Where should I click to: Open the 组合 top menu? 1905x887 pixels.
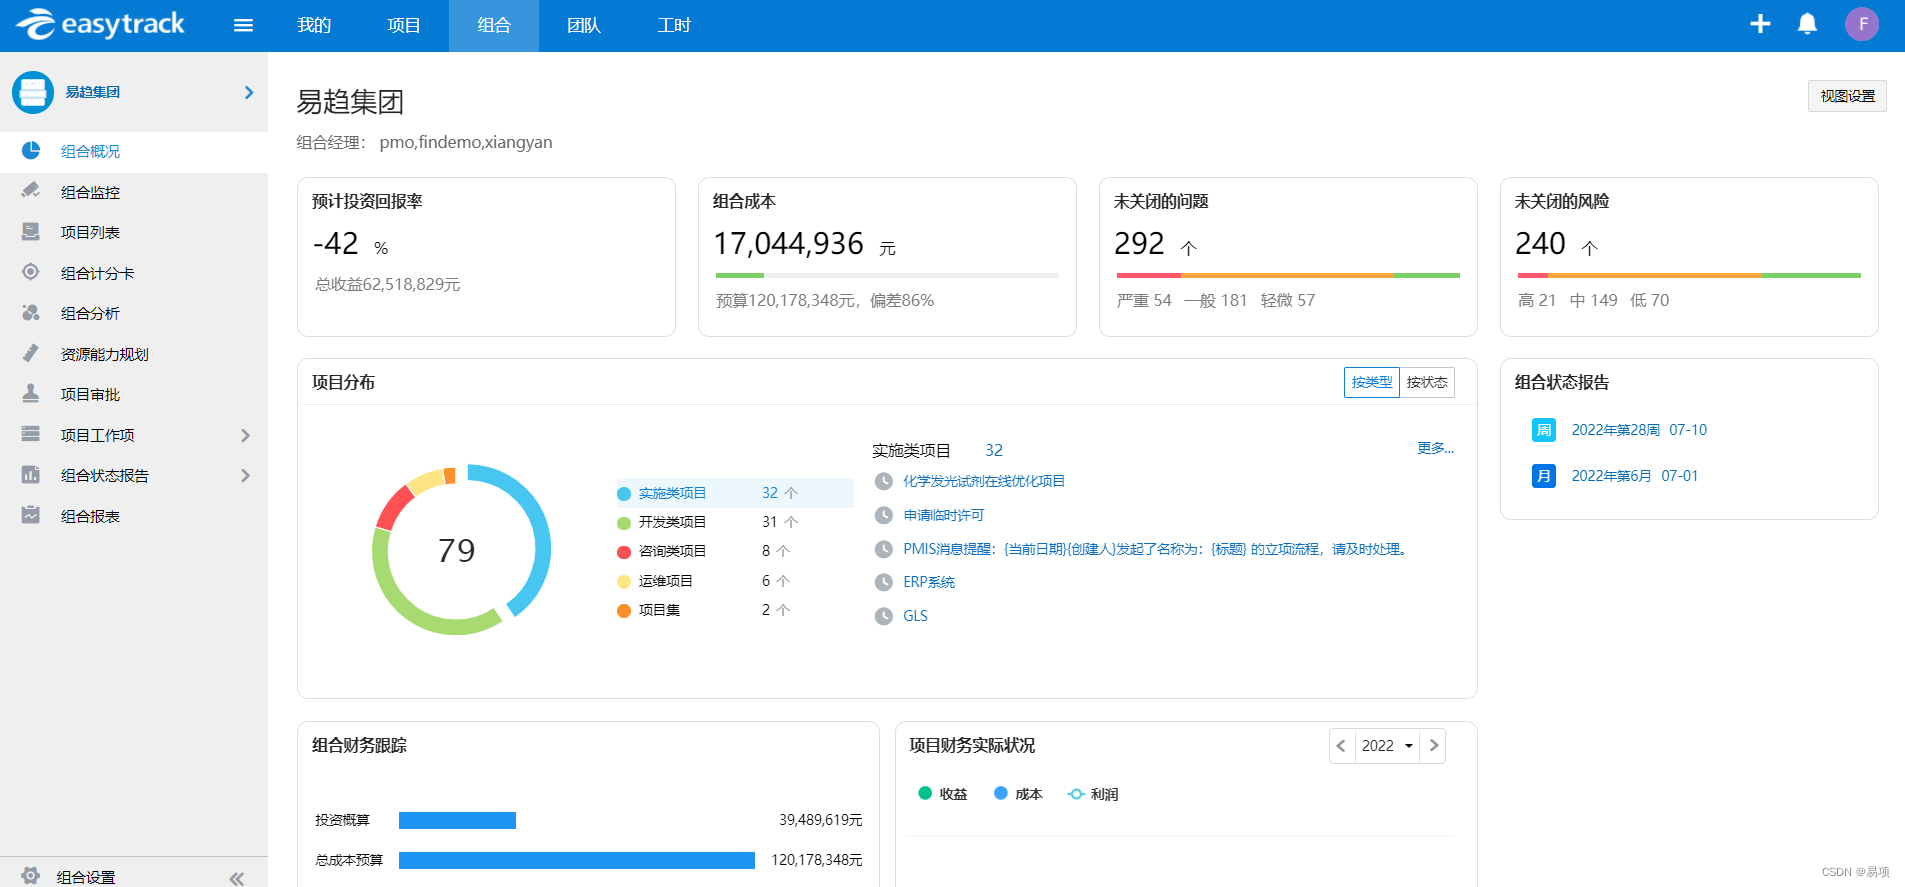tap(494, 25)
